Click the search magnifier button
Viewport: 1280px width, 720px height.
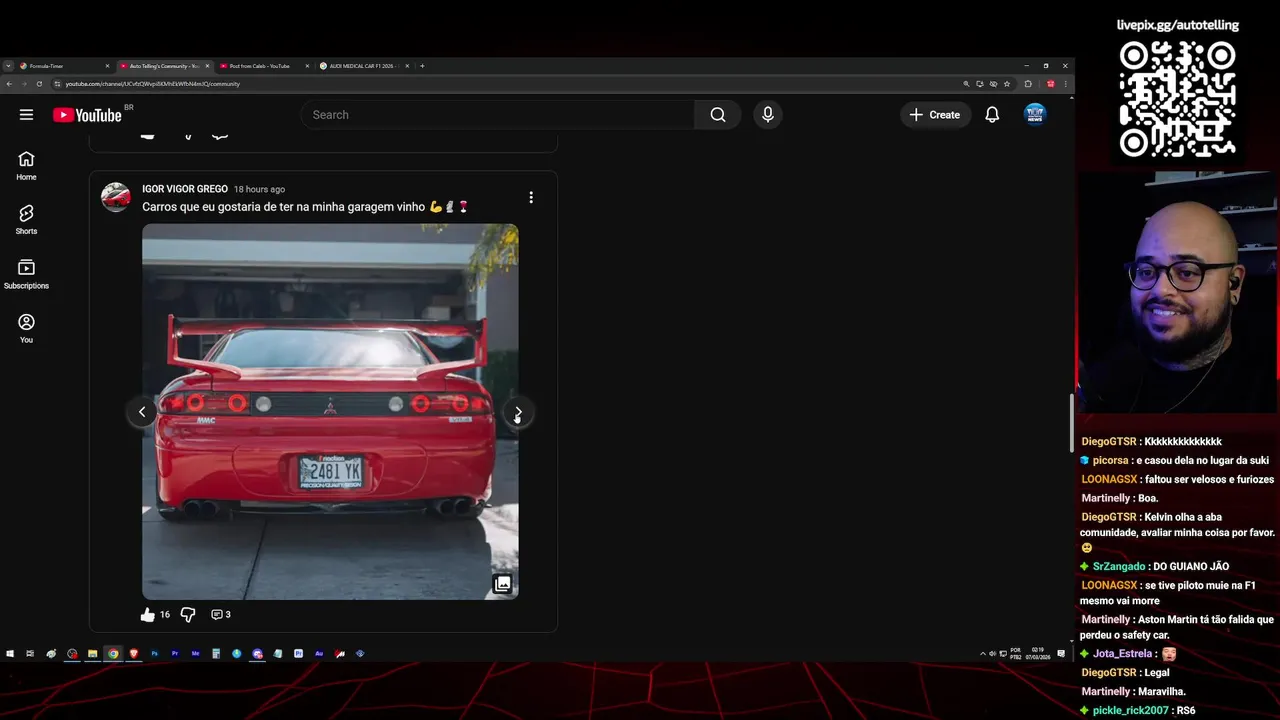pyautogui.click(x=718, y=115)
